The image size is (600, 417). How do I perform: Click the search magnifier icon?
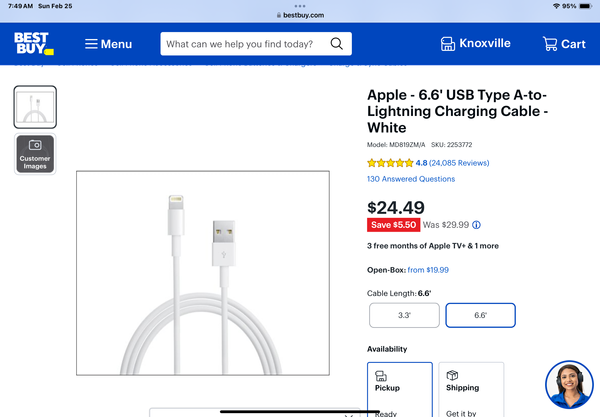click(x=336, y=44)
